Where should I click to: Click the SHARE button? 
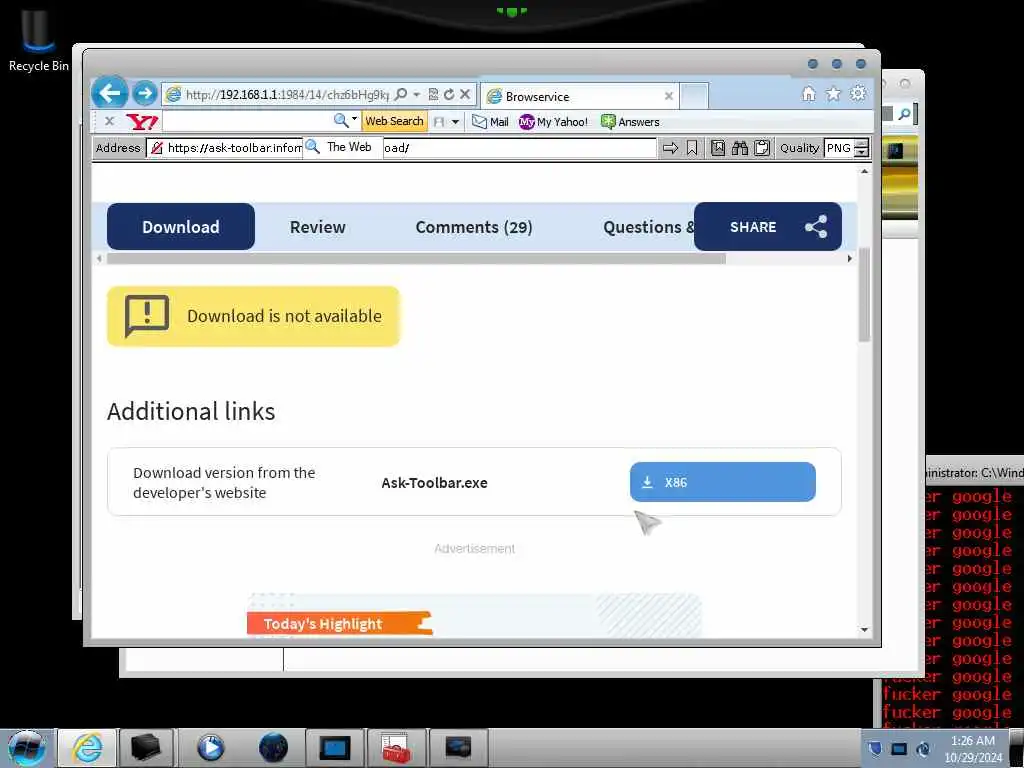[767, 227]
